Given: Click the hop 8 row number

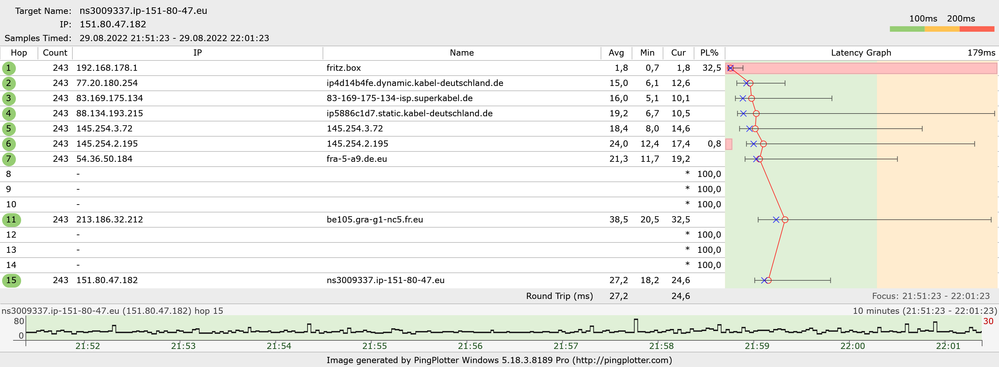Looking at the screenshot, I should click(9, 174).
